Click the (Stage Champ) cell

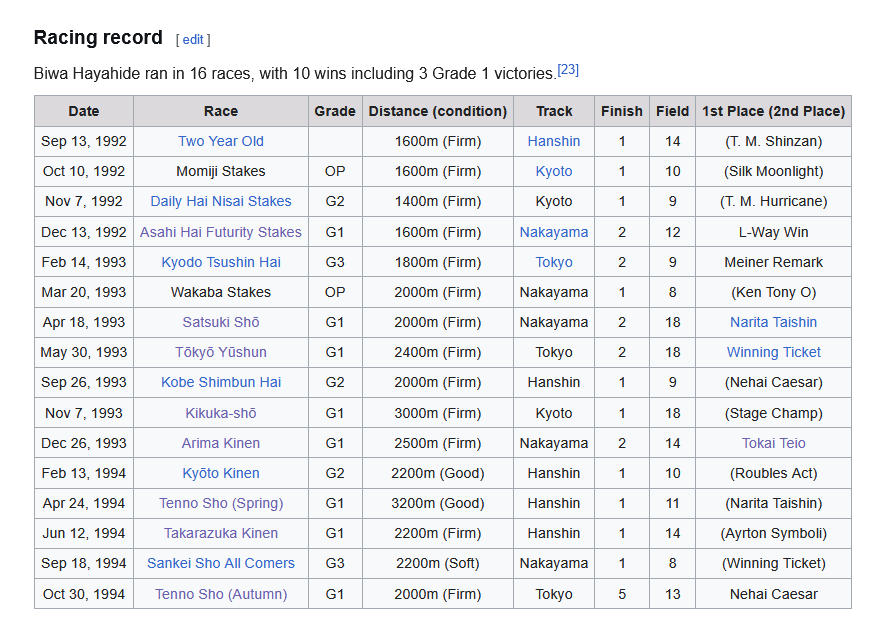(774, 413)
